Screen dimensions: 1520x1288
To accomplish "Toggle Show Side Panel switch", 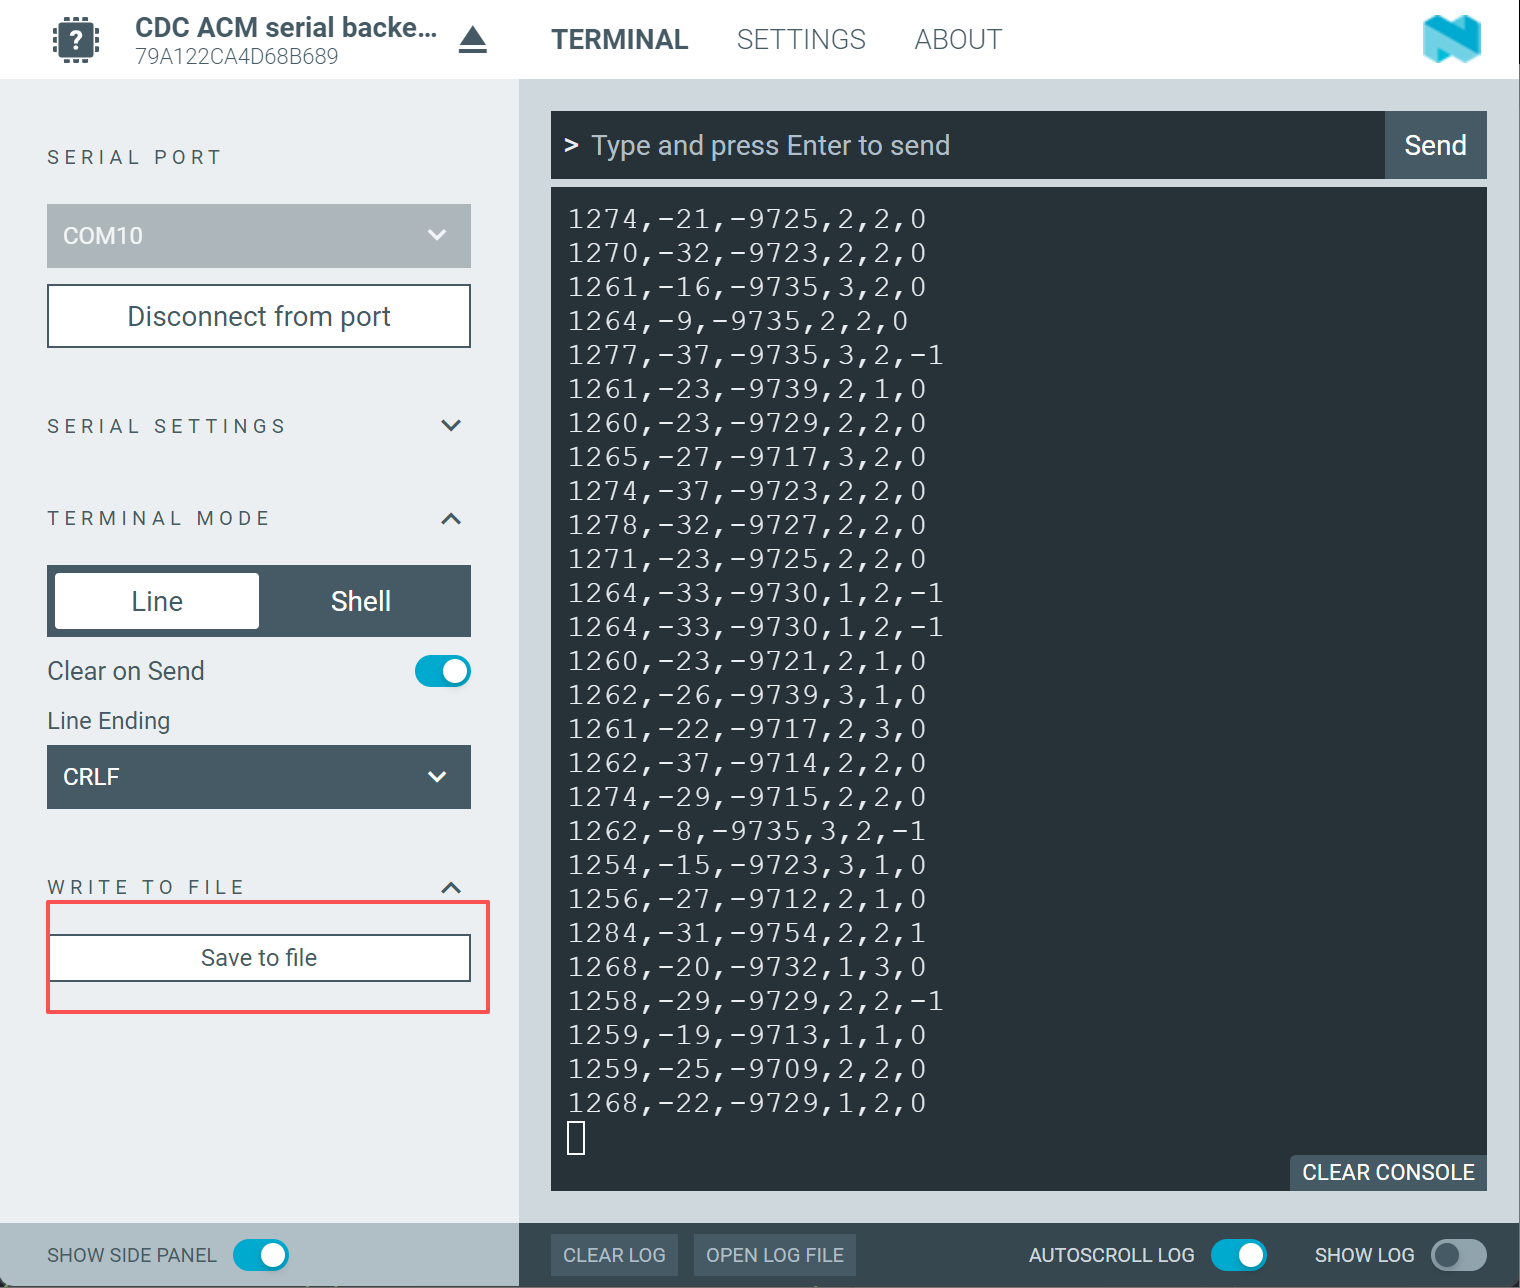I will tap(261, 1255).
